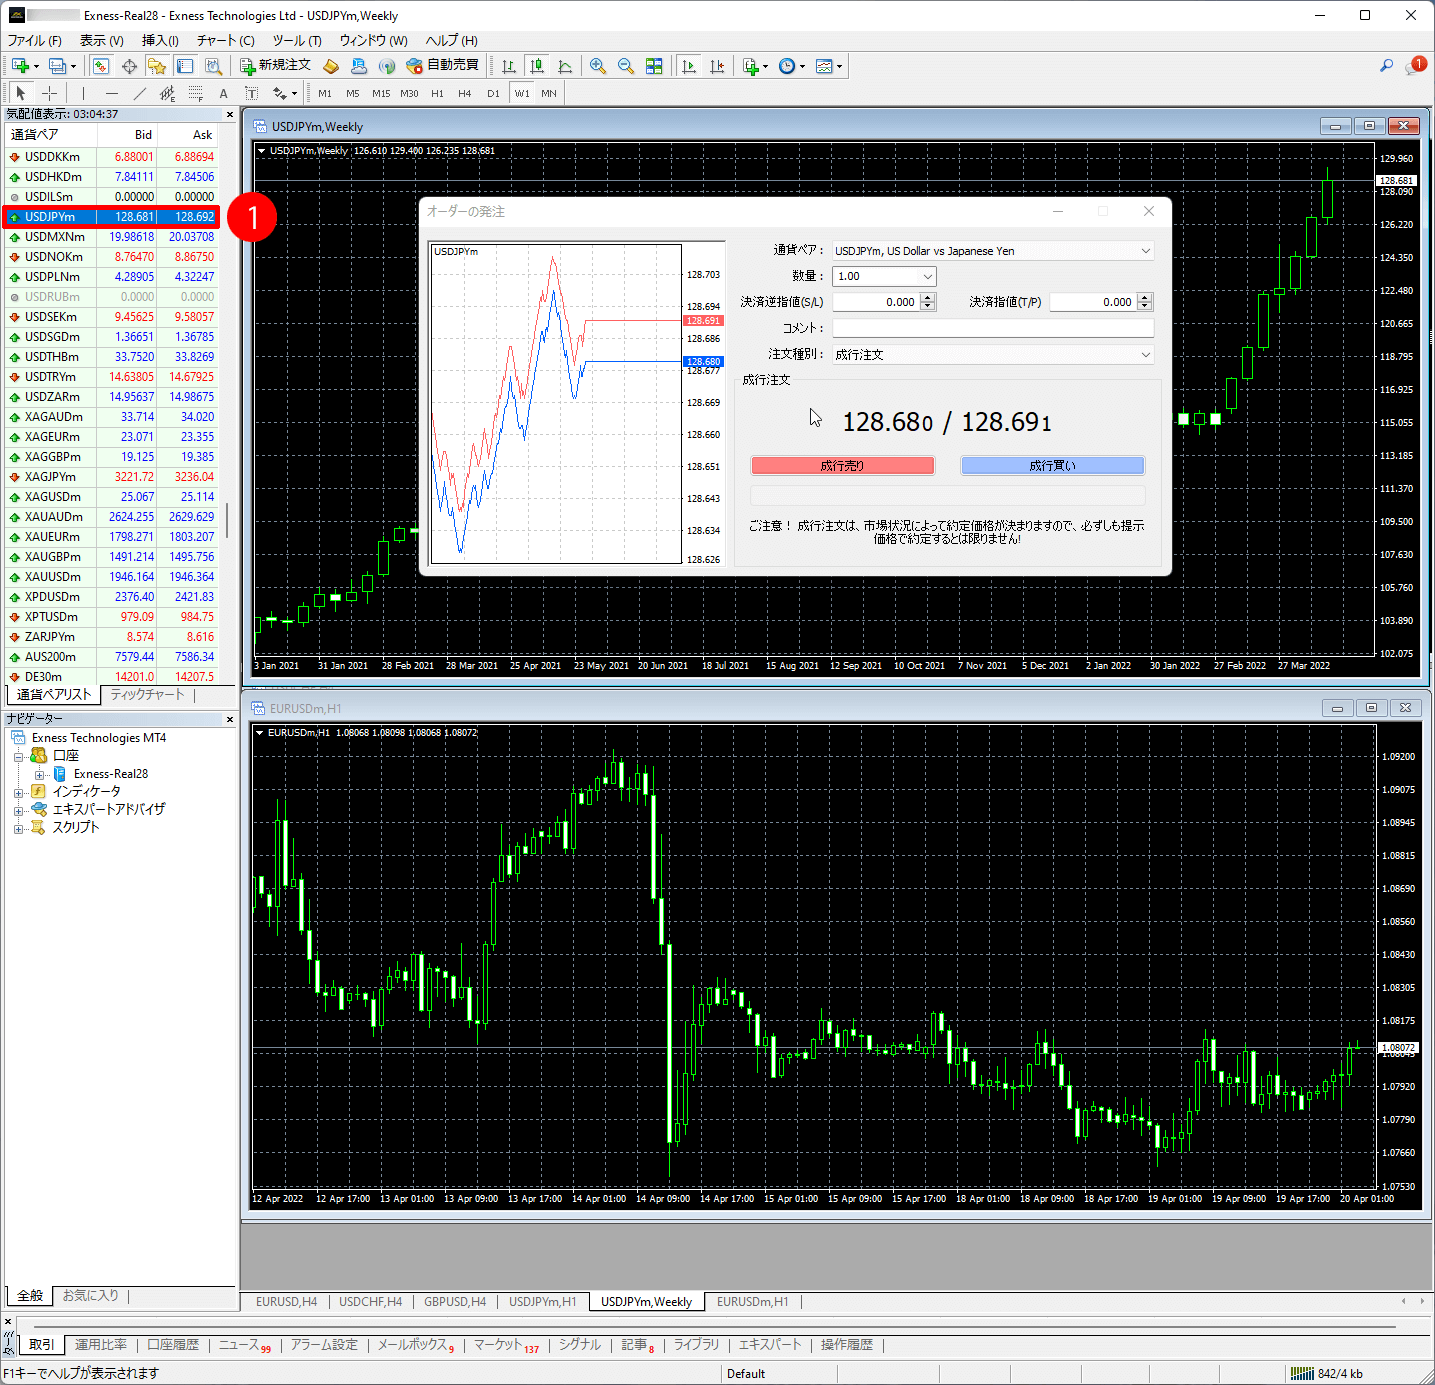This screenshot has width=1435, height=1385.
Task: Select the text A tool
Action: pyautogui.click(x=223, y=93)
